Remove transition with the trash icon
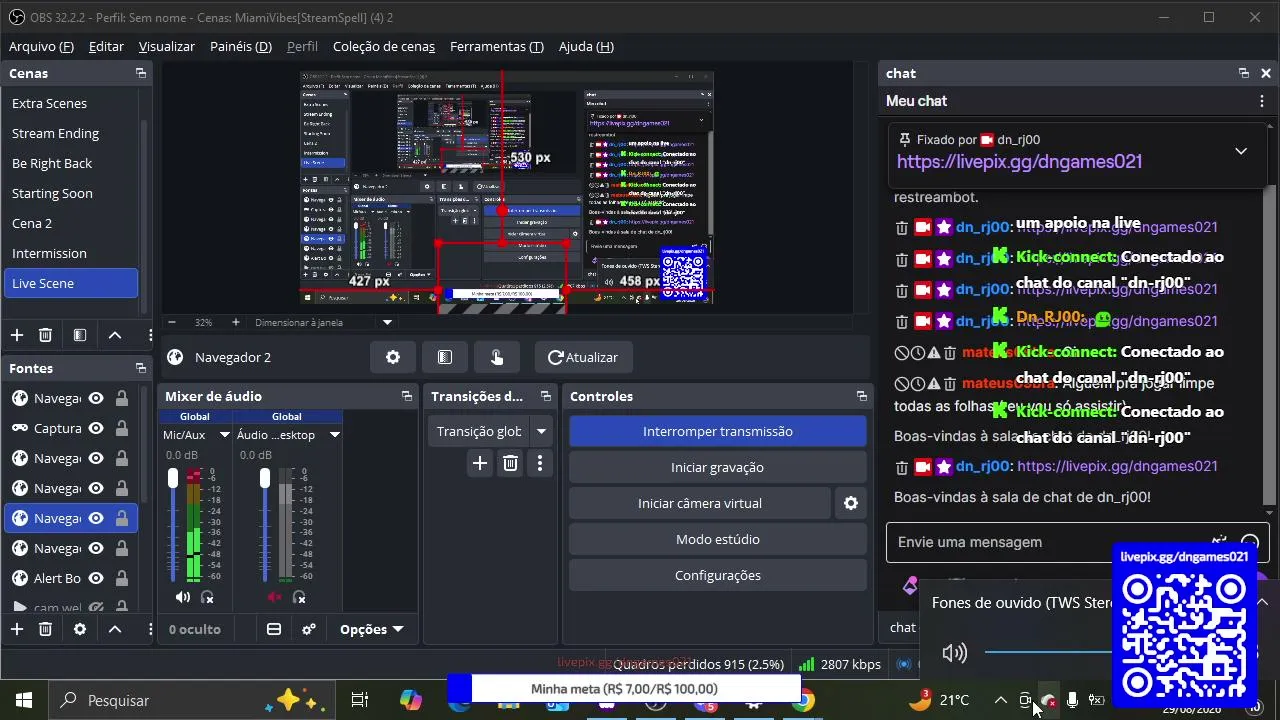The image size is (1280, 720). [x=510, y=463]
